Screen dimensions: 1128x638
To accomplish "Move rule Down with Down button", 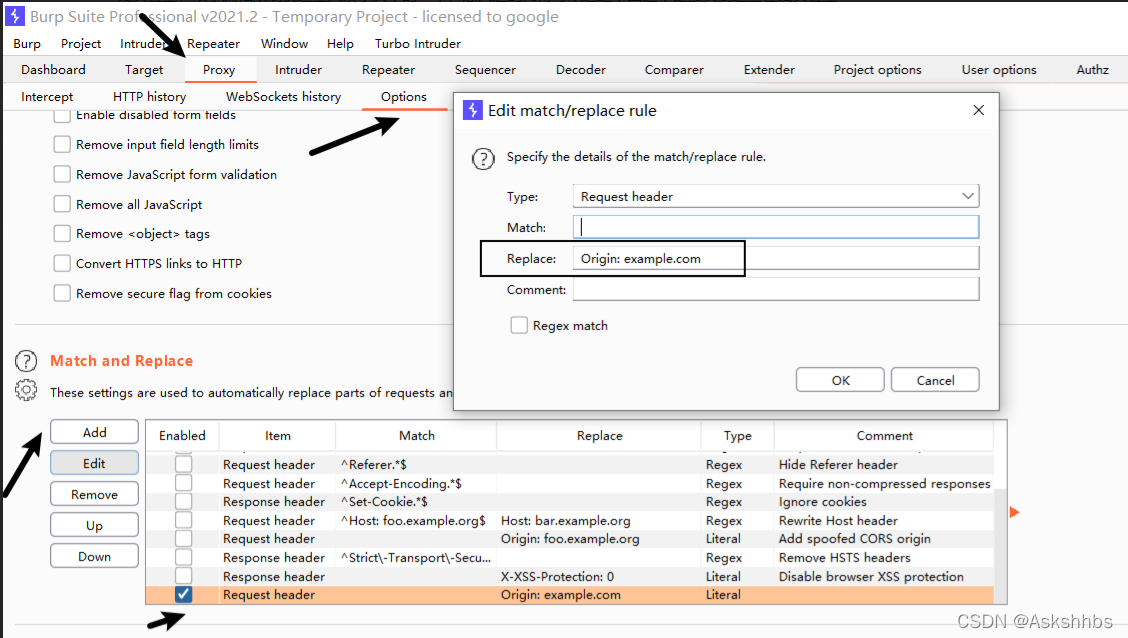I will [94, 556].
